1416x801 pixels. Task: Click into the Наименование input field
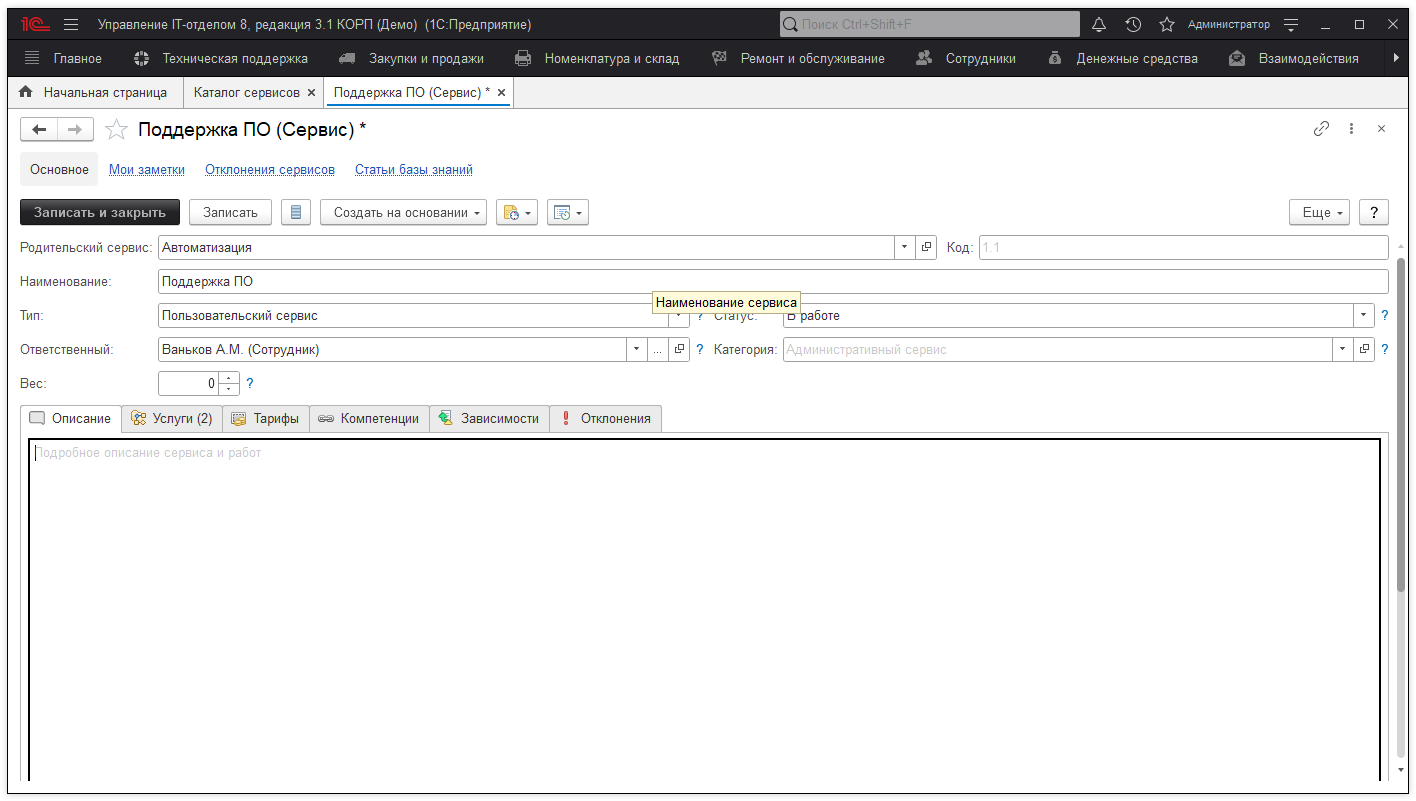pos(772,282)
